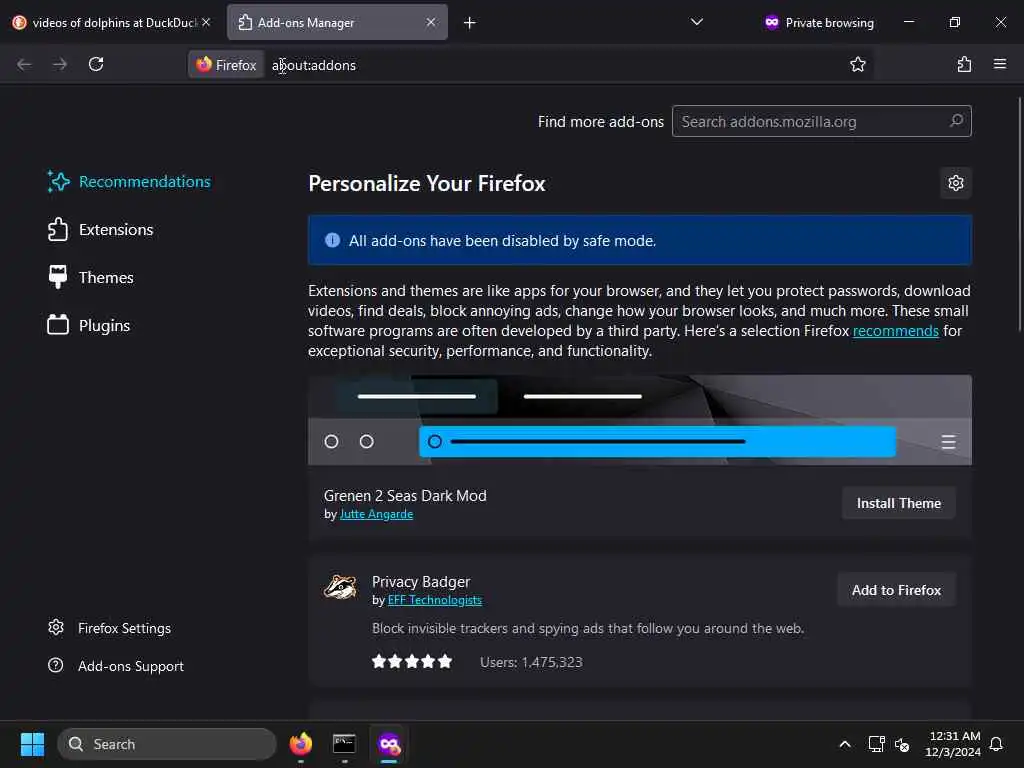
Task: Click Firefox private window taskbar icon
Action: tap(389, 744)
